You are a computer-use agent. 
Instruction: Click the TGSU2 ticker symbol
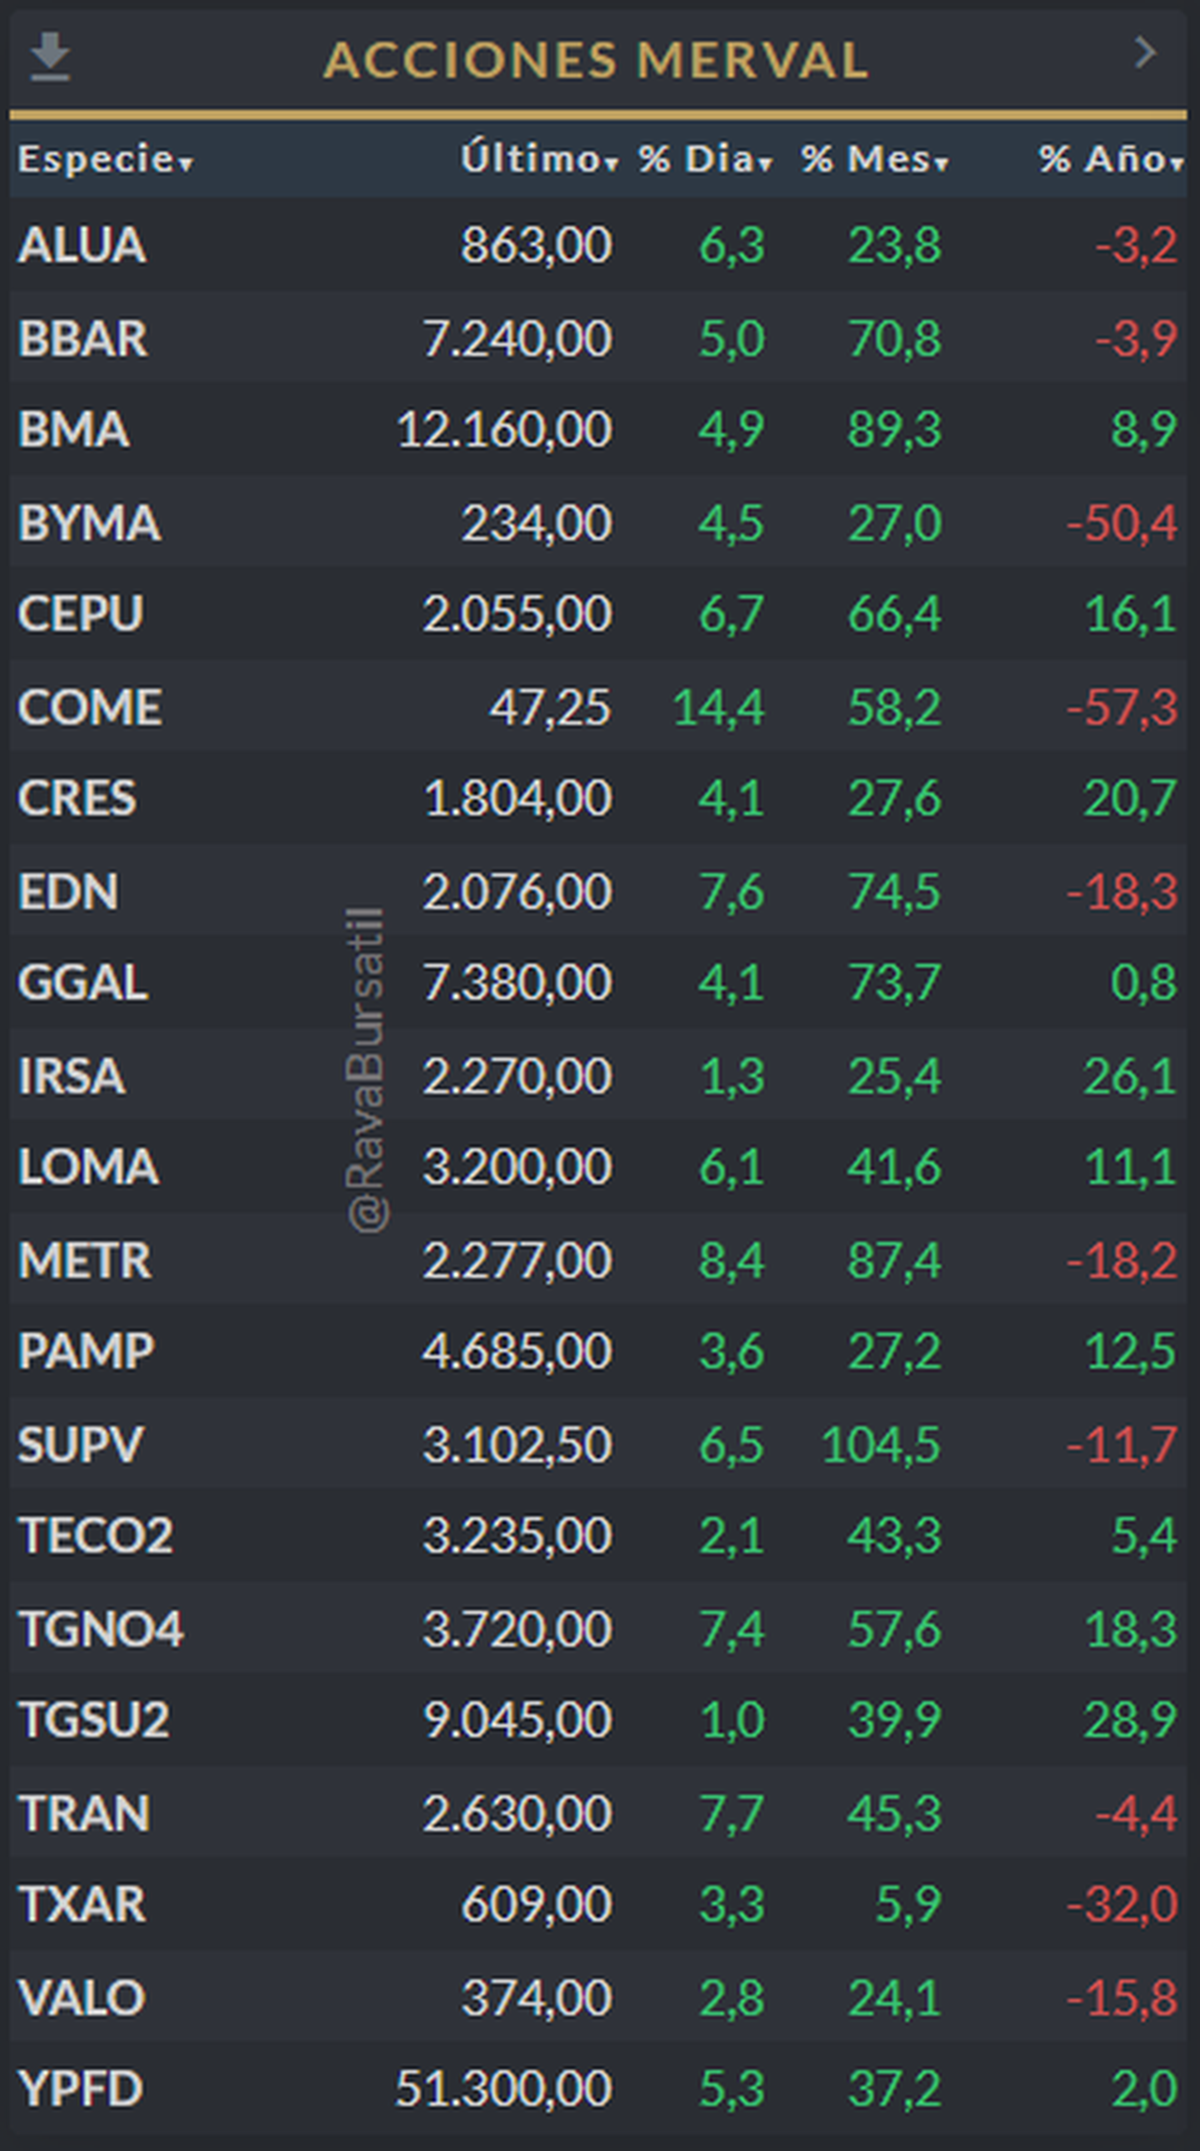pos(95,1721)
